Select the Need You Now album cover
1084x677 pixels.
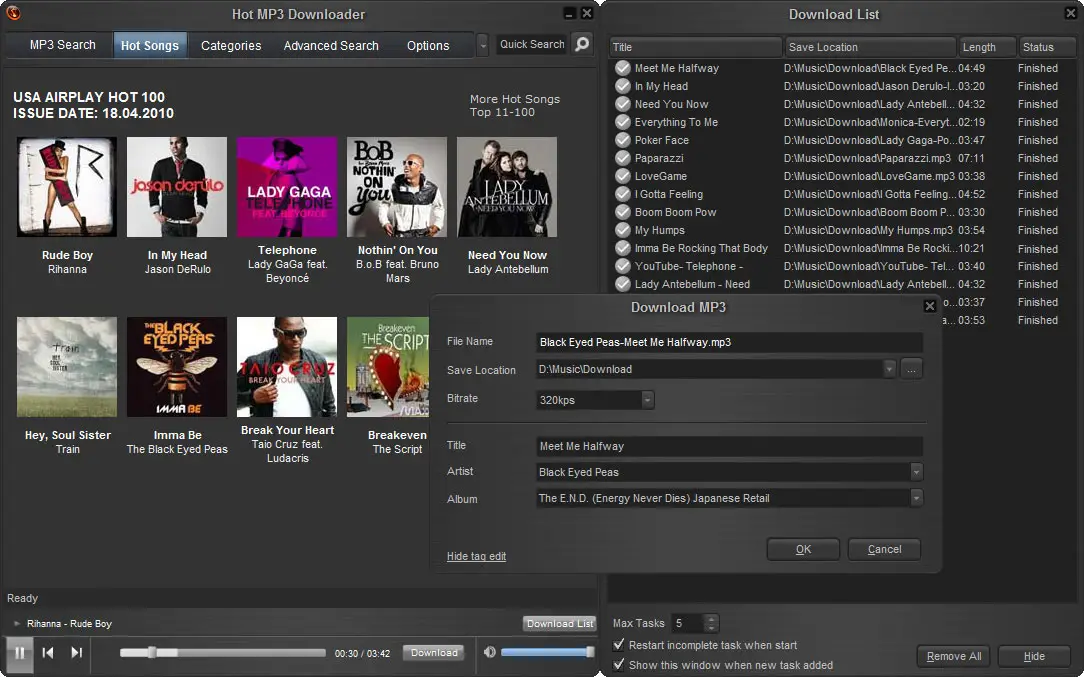[507, 187]
